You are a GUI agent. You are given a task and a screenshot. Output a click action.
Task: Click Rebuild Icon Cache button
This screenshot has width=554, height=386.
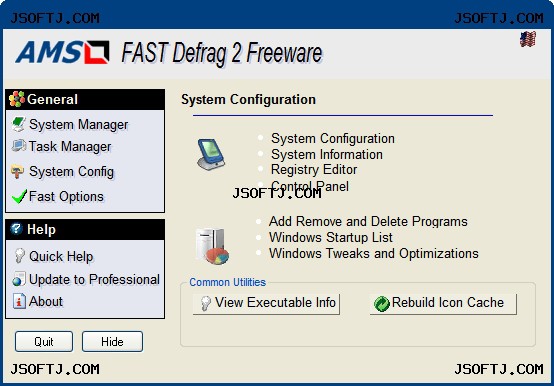[x=443, y=304]
